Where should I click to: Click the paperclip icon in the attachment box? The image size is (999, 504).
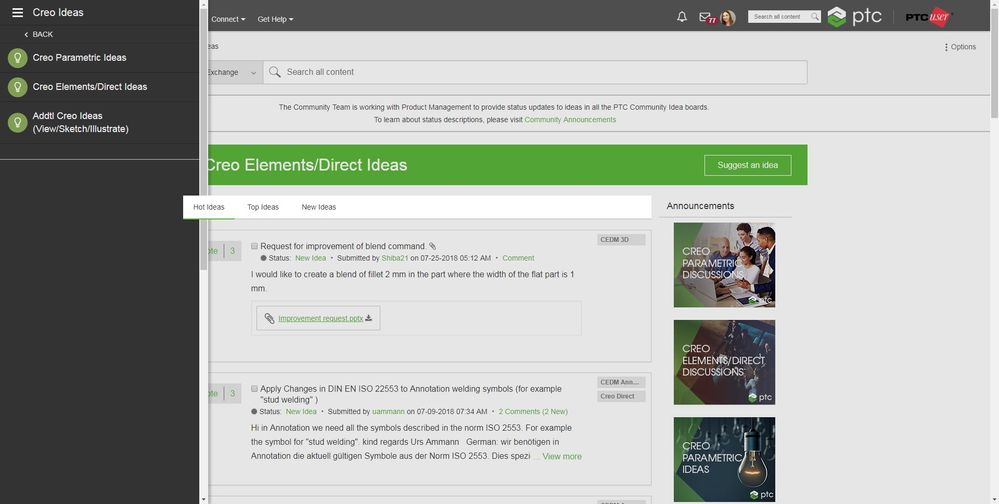click(269, 319)
